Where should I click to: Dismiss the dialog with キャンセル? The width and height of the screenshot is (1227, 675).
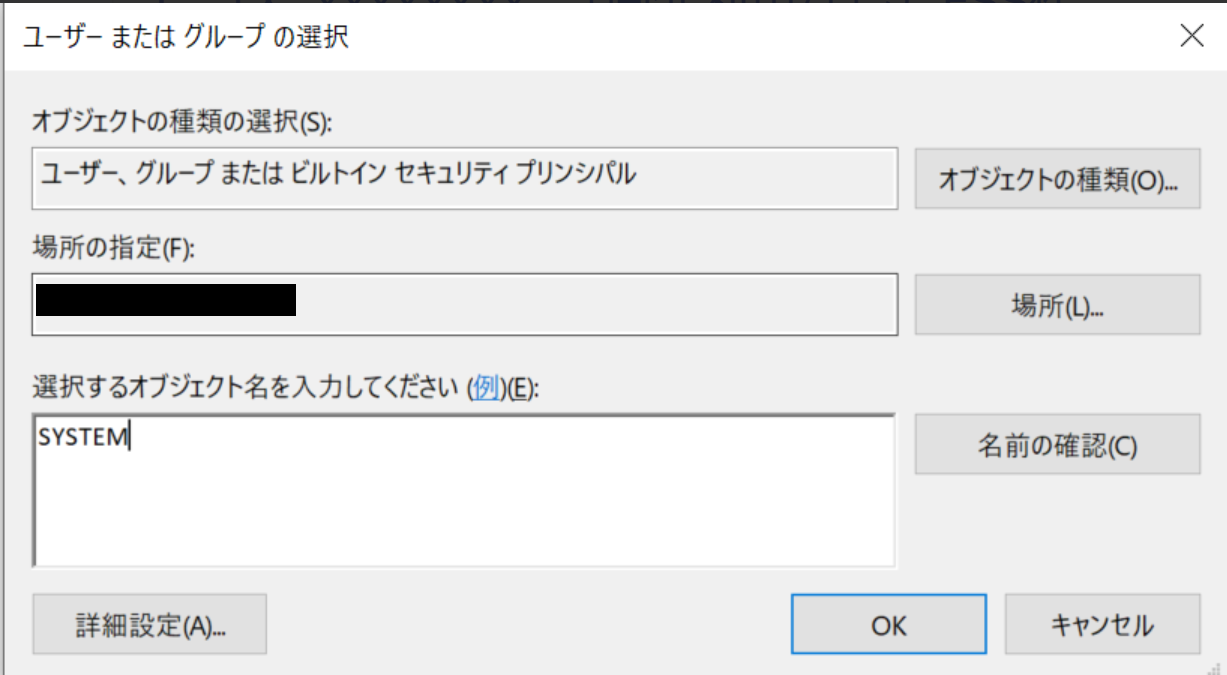(1102, 625)
